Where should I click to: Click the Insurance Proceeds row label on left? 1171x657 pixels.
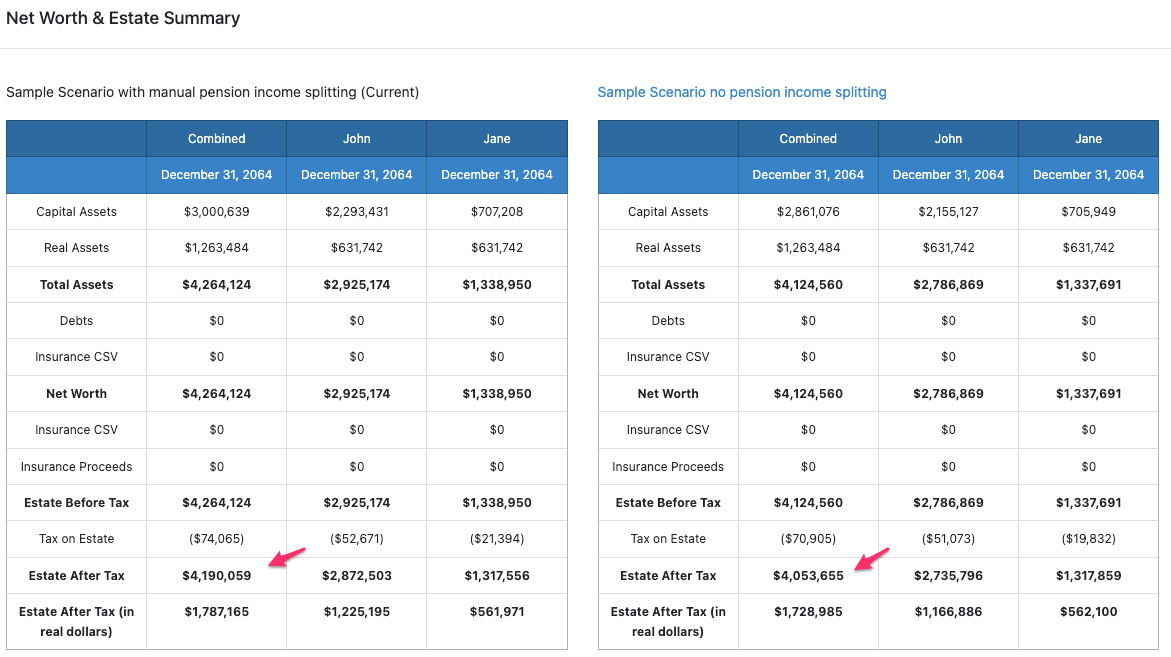click(76, 466)
